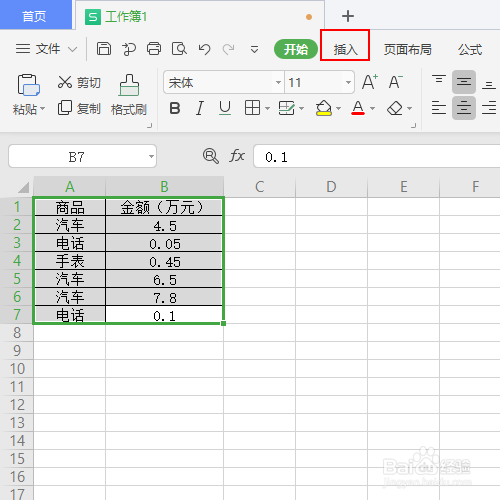The height and width of the screenshot is (500, 500).
Task: Click cell with 金额（万元）
Action: (x=164, y=207)
